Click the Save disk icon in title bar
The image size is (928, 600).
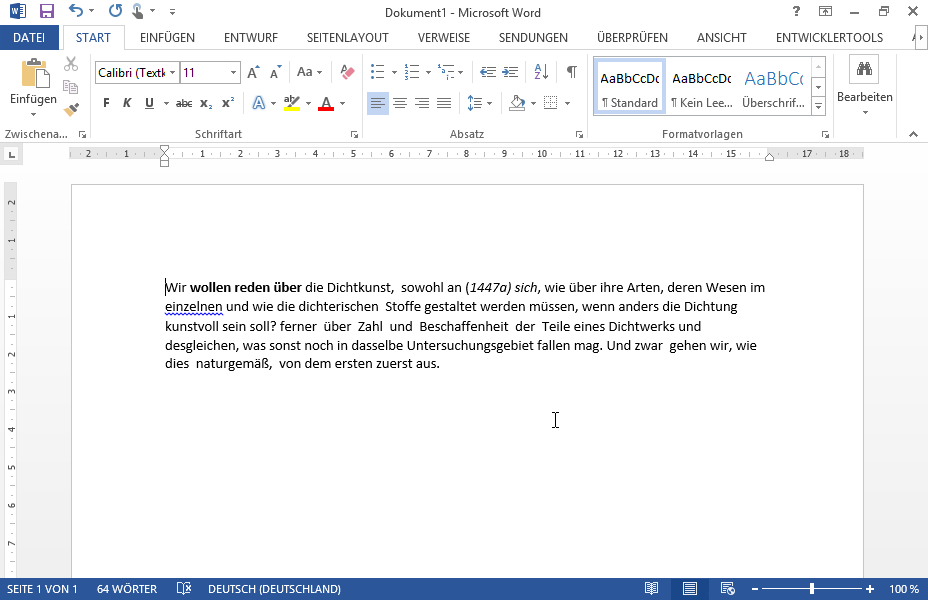coord(47,12)
